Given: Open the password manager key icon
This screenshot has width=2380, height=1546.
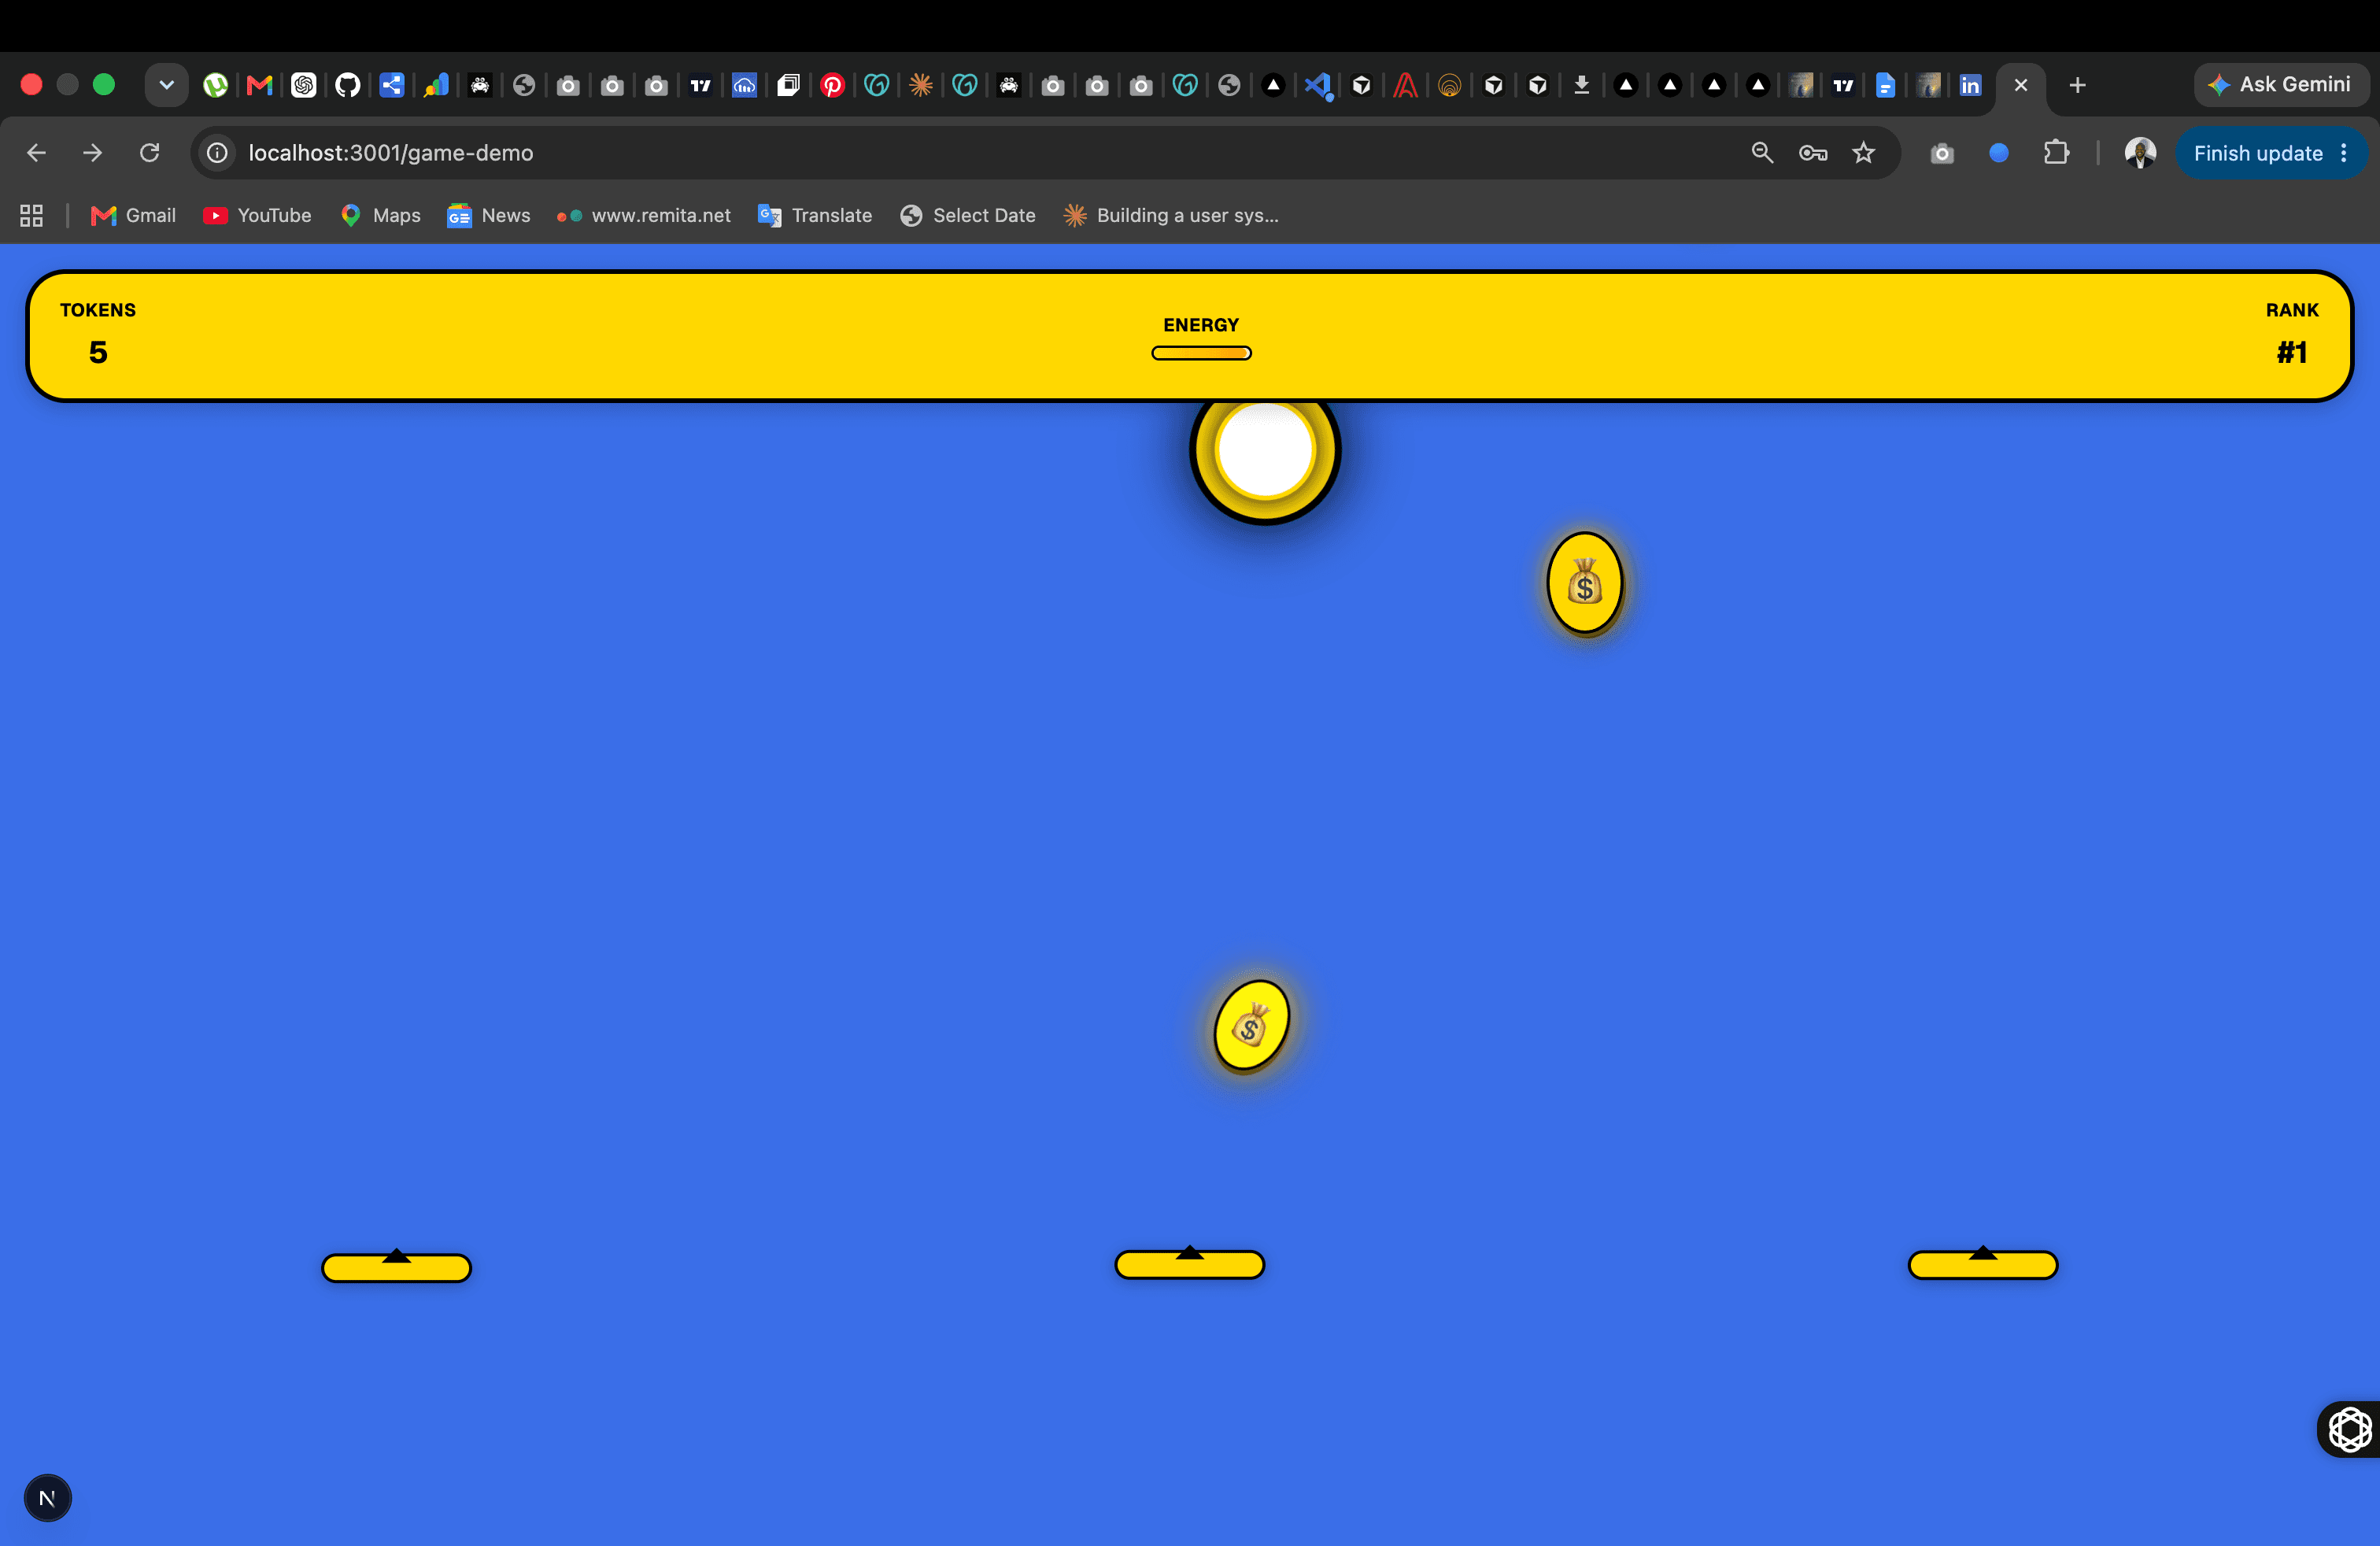Looking at the screenshot, I should [x=1813, y=153].
